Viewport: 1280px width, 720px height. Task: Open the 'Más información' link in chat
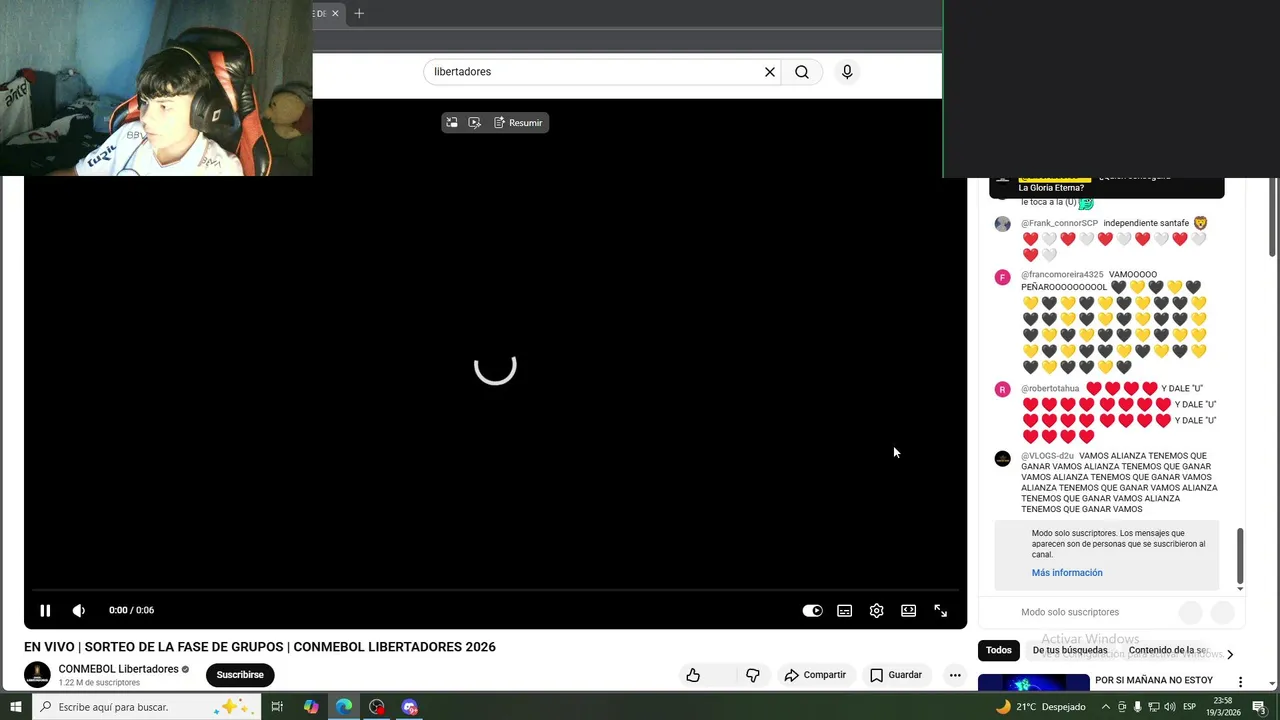coord(1067,573)
